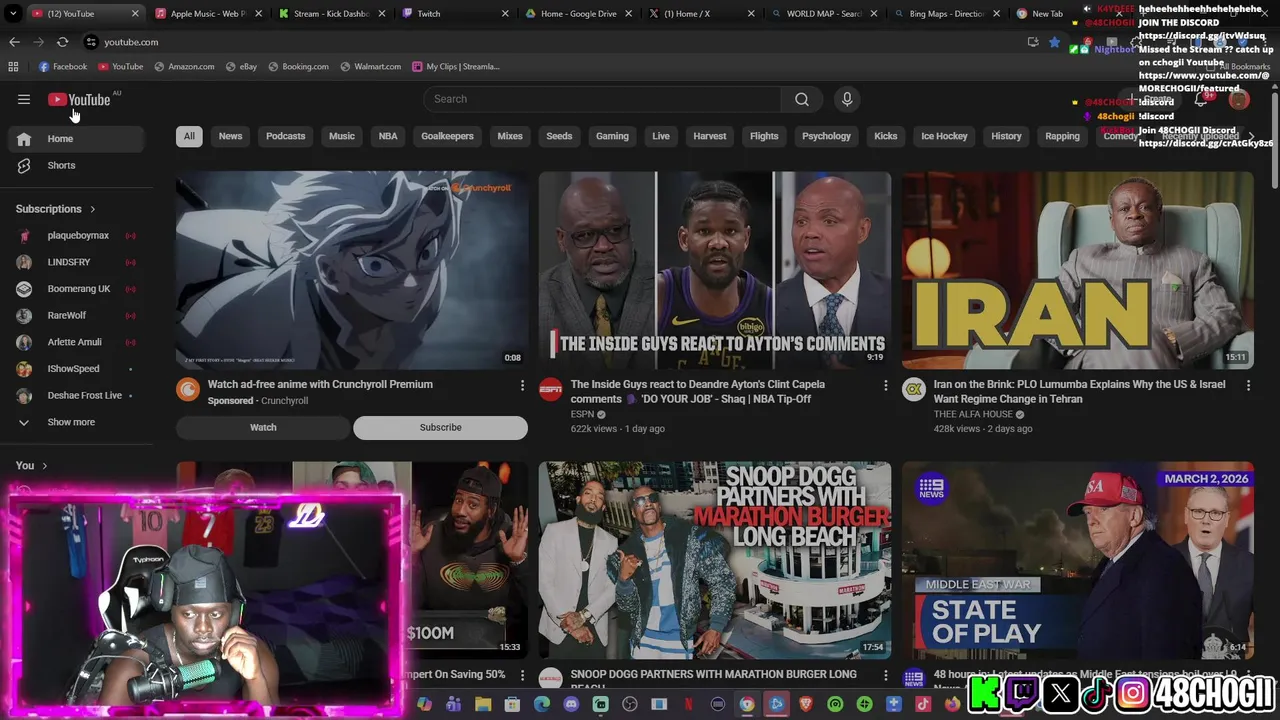
Task: Close the Twitch browser tab
Action: (505, 14)
